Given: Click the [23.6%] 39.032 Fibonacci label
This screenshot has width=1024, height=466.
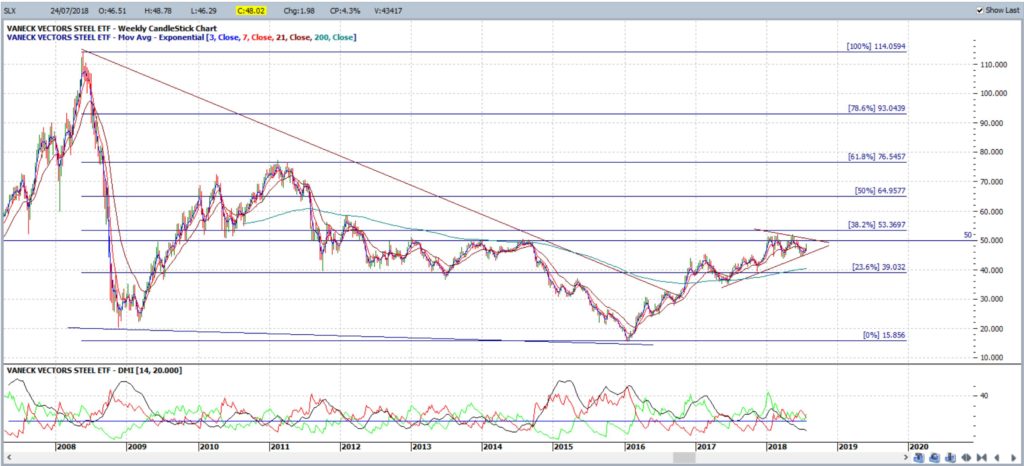Looking at the screenshot, I should [x=878, y=267].
